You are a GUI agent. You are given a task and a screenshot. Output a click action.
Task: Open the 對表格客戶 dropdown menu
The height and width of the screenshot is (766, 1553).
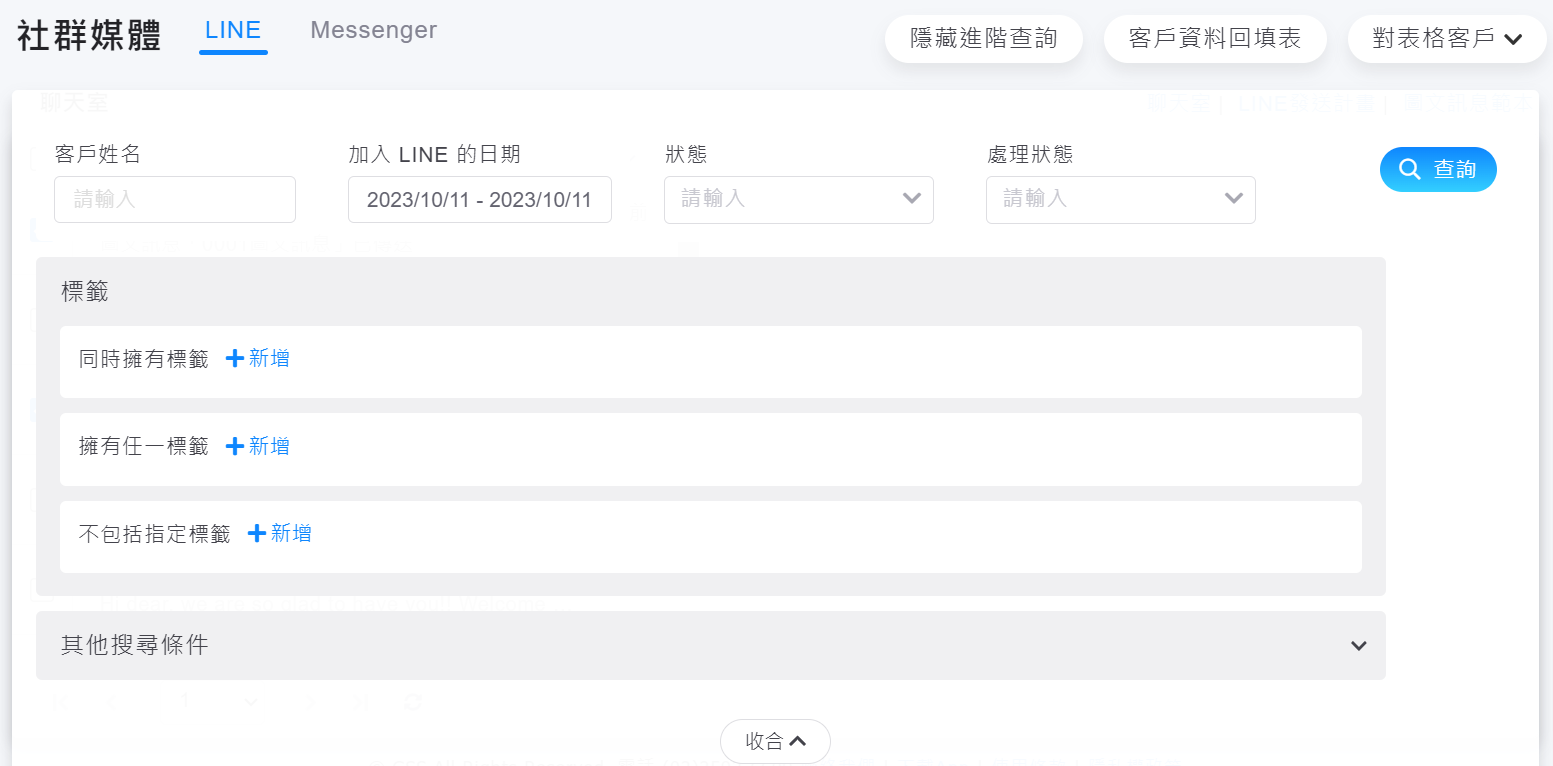click(1446, 39)
